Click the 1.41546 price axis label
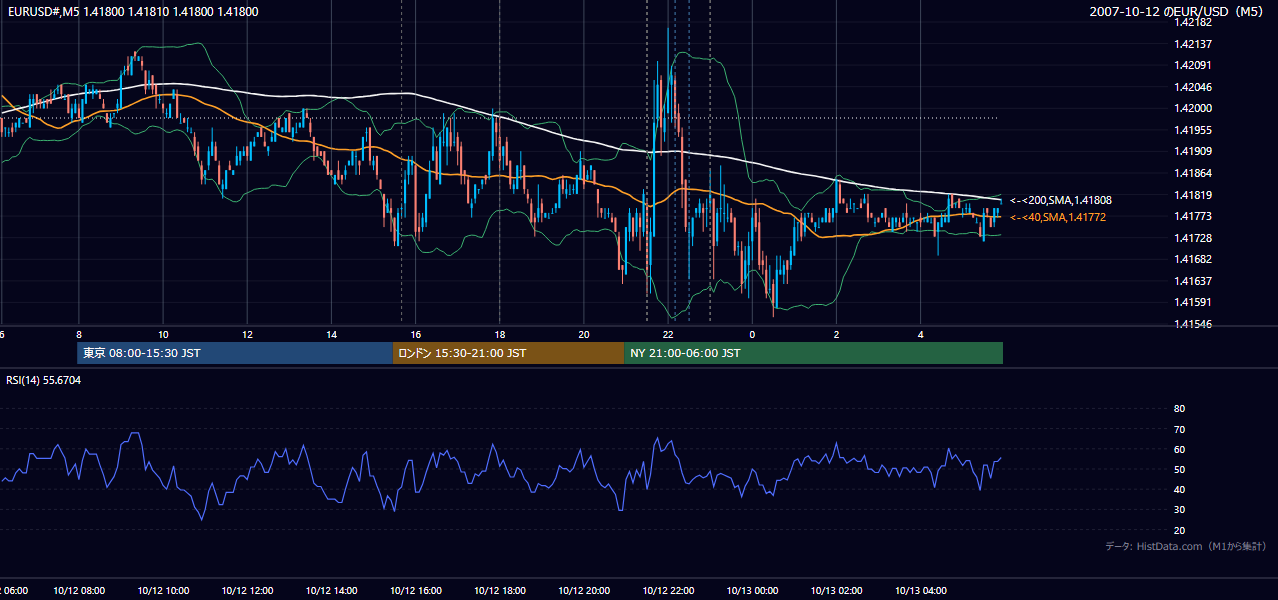Screen dimensions: 1278x600 pos(1194,324)
